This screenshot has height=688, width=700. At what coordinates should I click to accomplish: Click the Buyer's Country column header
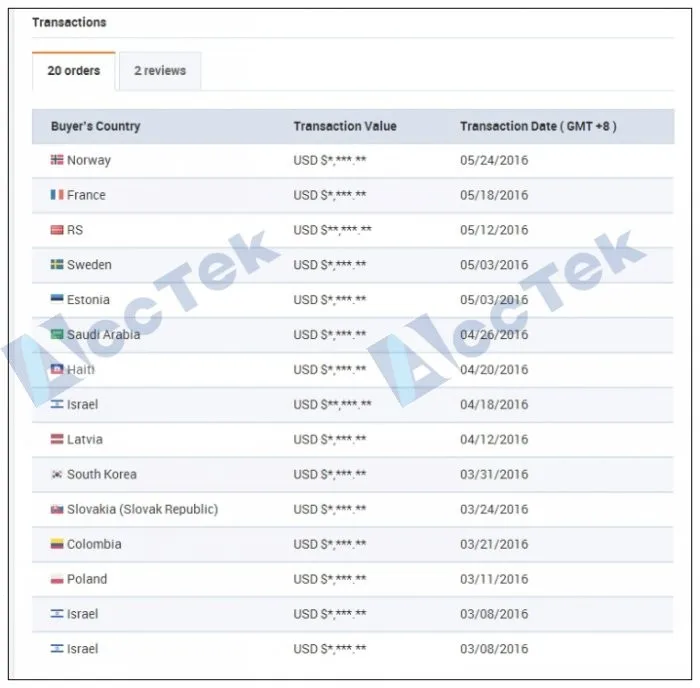click(95, 127)
